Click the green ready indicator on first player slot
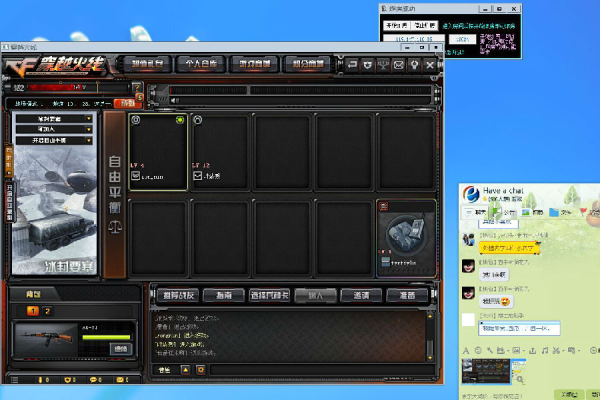This screenshot has height=400, width=600. (x=179, y=120)
